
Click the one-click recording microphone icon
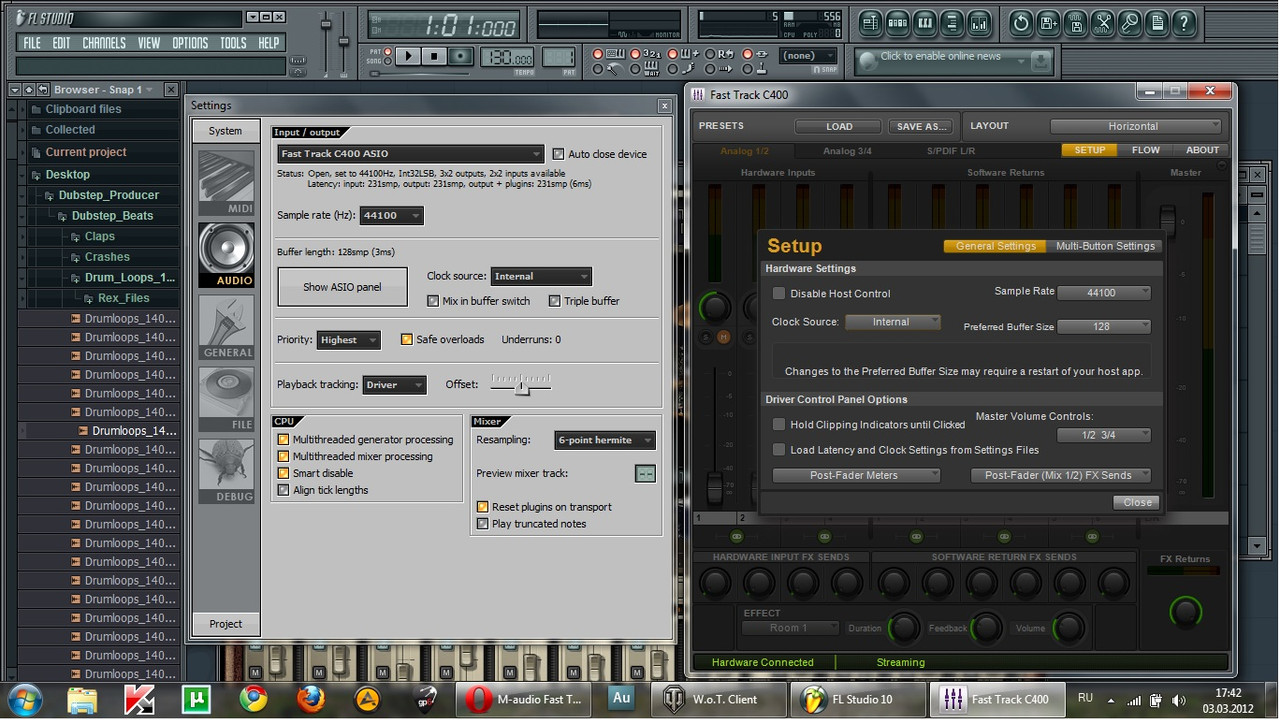coord(1130,23)
